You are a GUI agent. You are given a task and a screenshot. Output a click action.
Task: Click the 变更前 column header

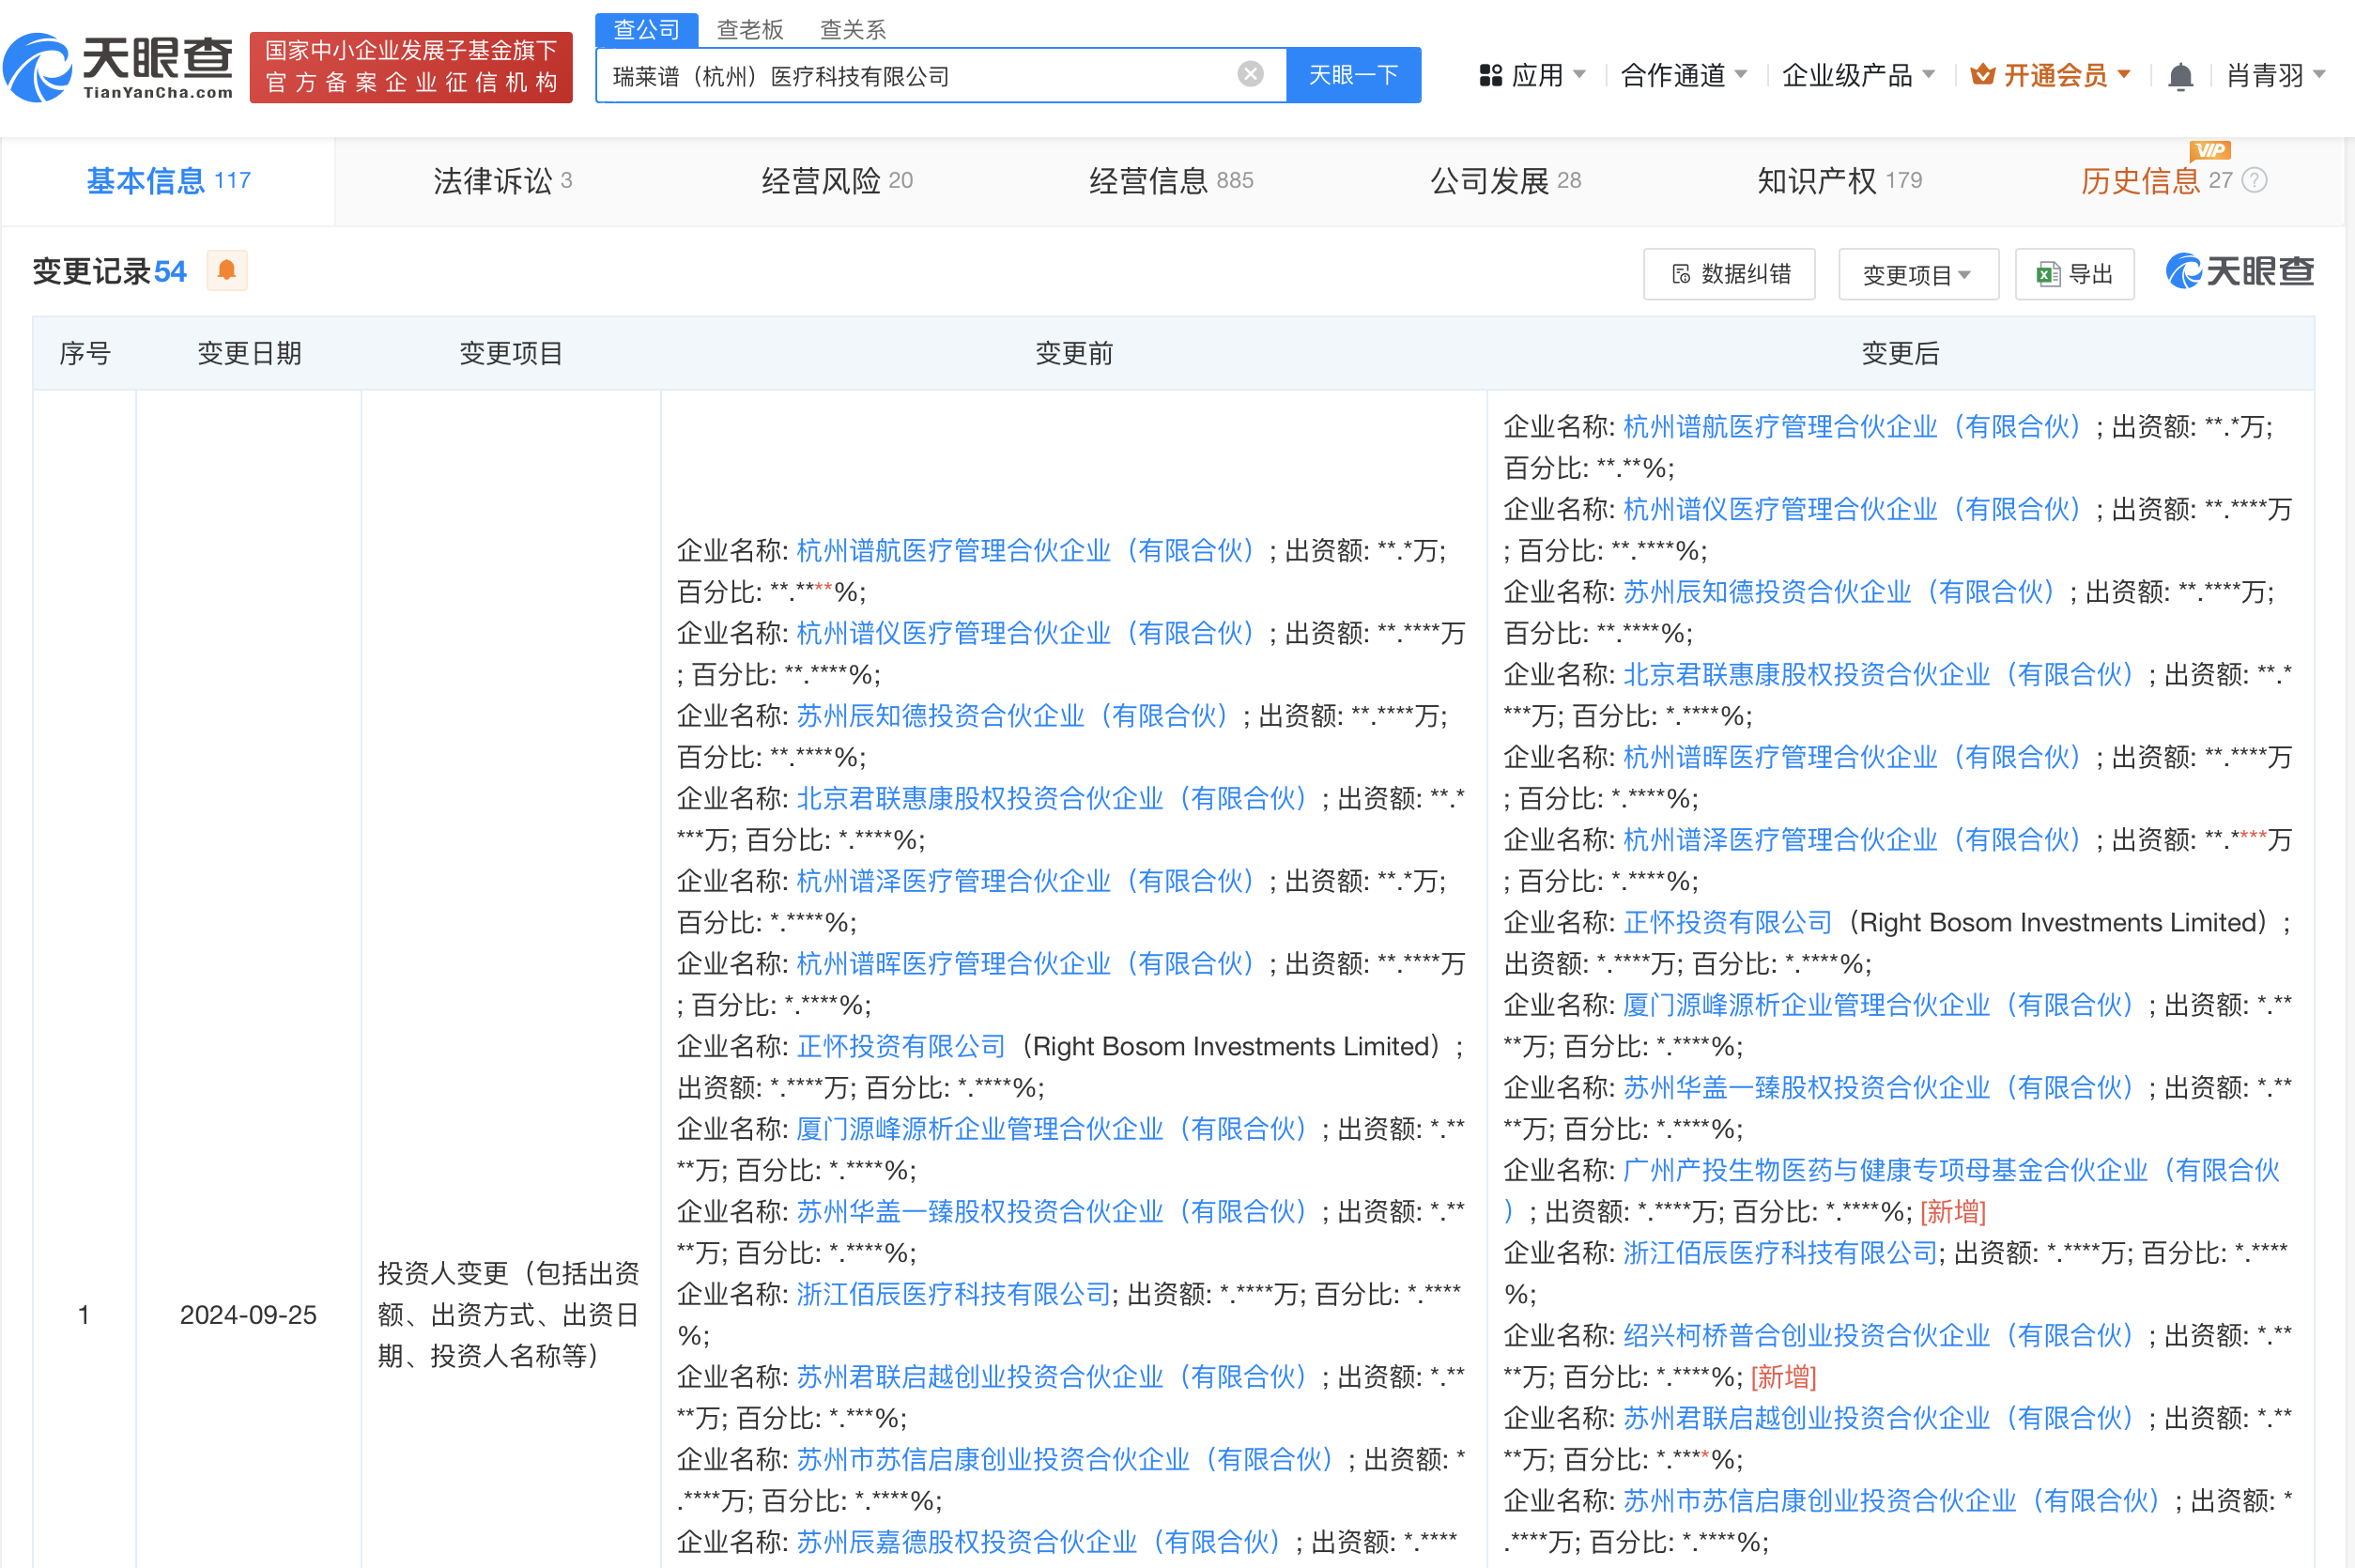(1074, 354)
